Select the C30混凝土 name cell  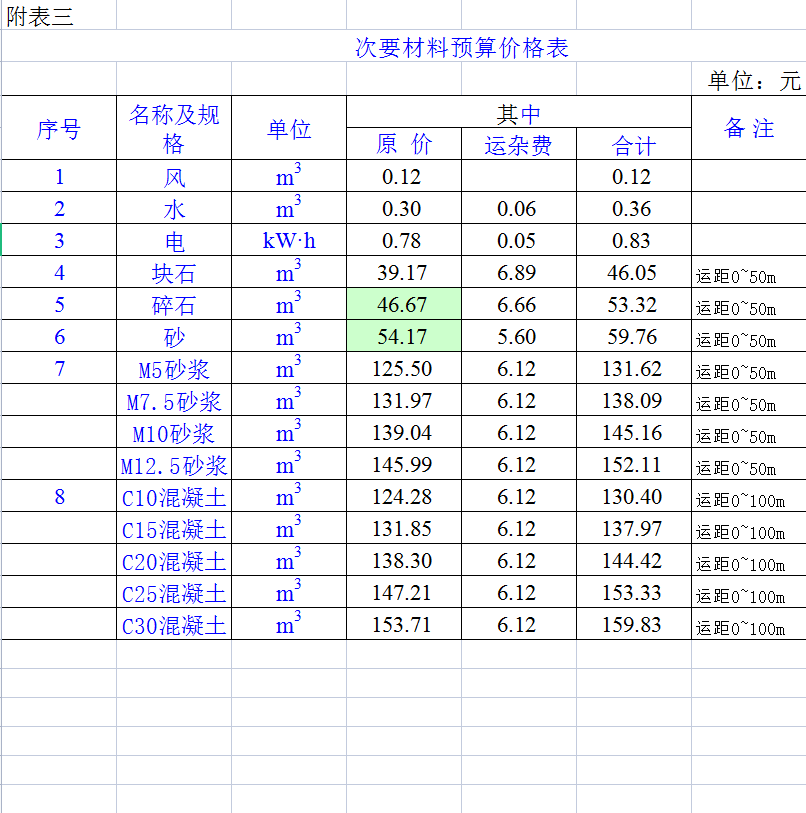(x=174, y=625)
